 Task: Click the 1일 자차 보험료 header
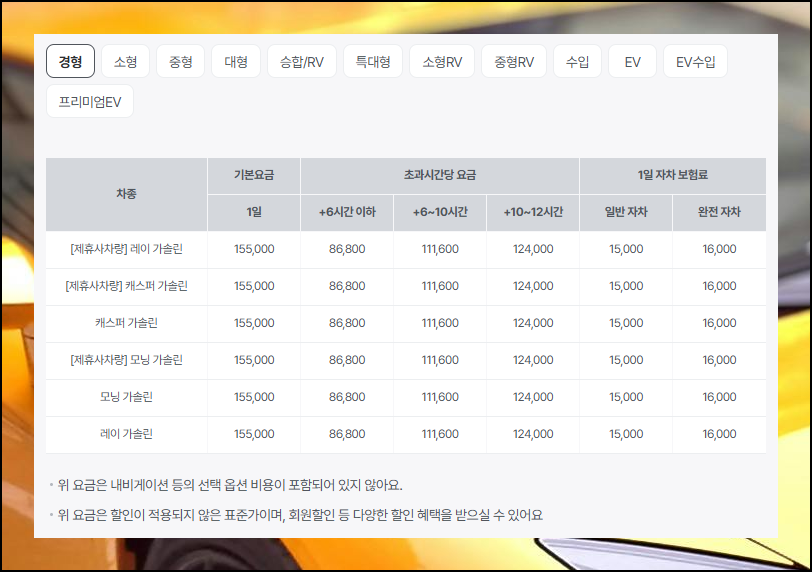[673, 175]
